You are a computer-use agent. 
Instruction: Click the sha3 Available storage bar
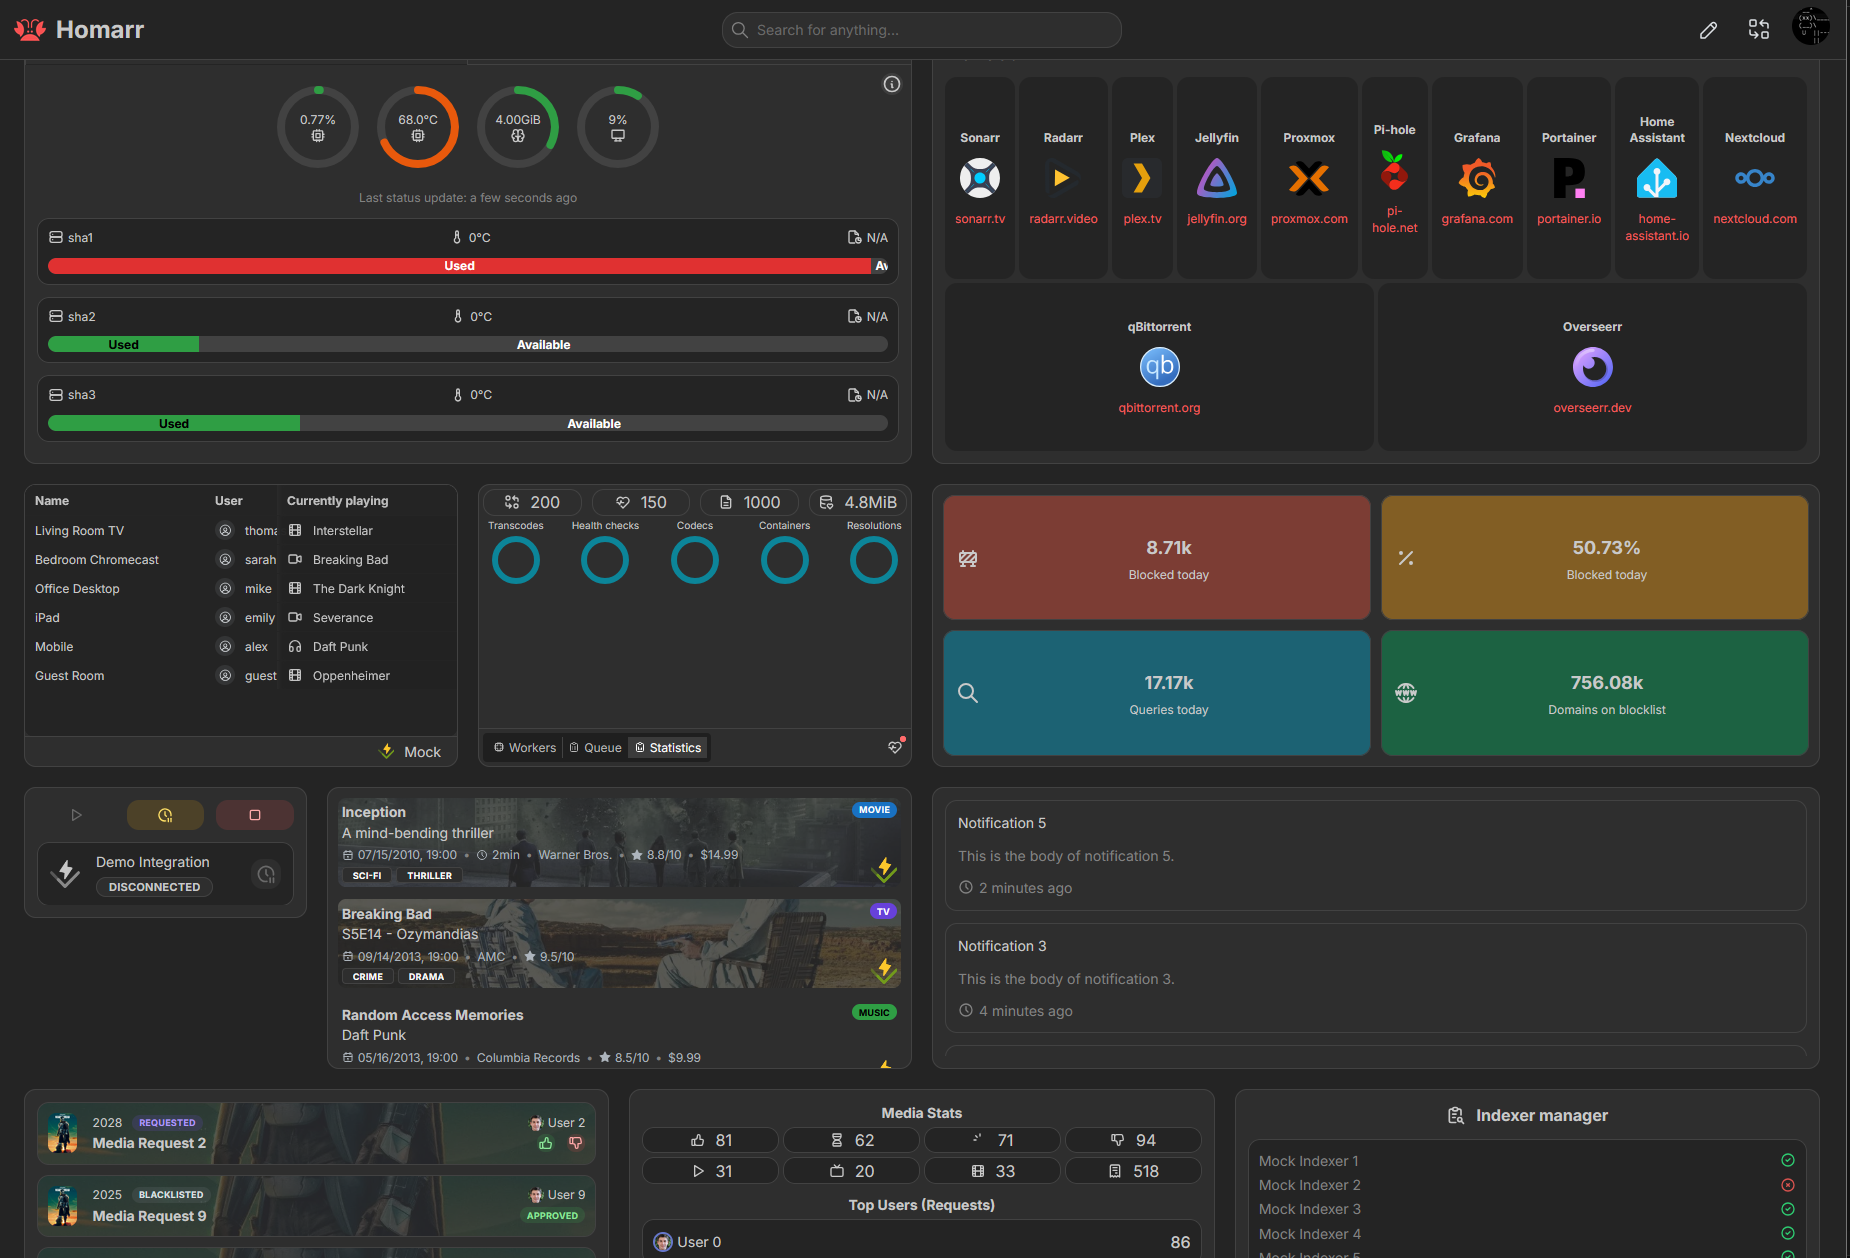(594, 424)
